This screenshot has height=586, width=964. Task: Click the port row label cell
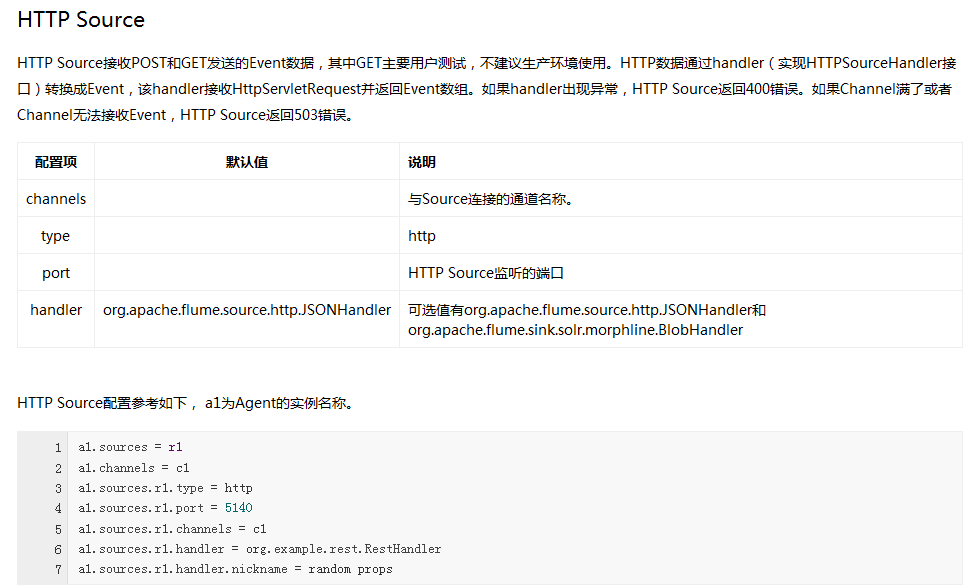56,273
